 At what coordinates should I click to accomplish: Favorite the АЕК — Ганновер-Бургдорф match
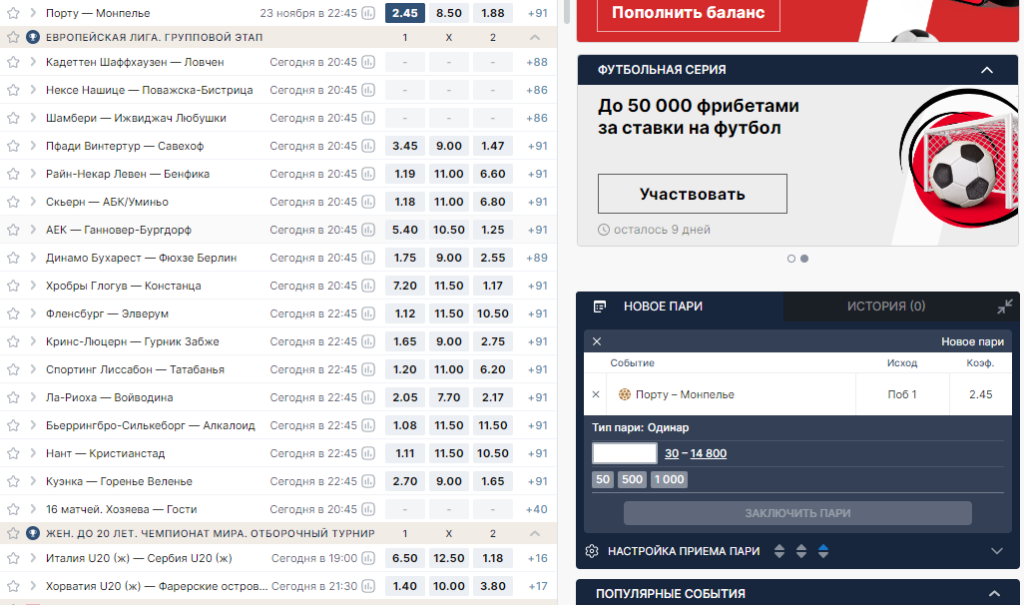pyautogui.click(x=13, y=230)
